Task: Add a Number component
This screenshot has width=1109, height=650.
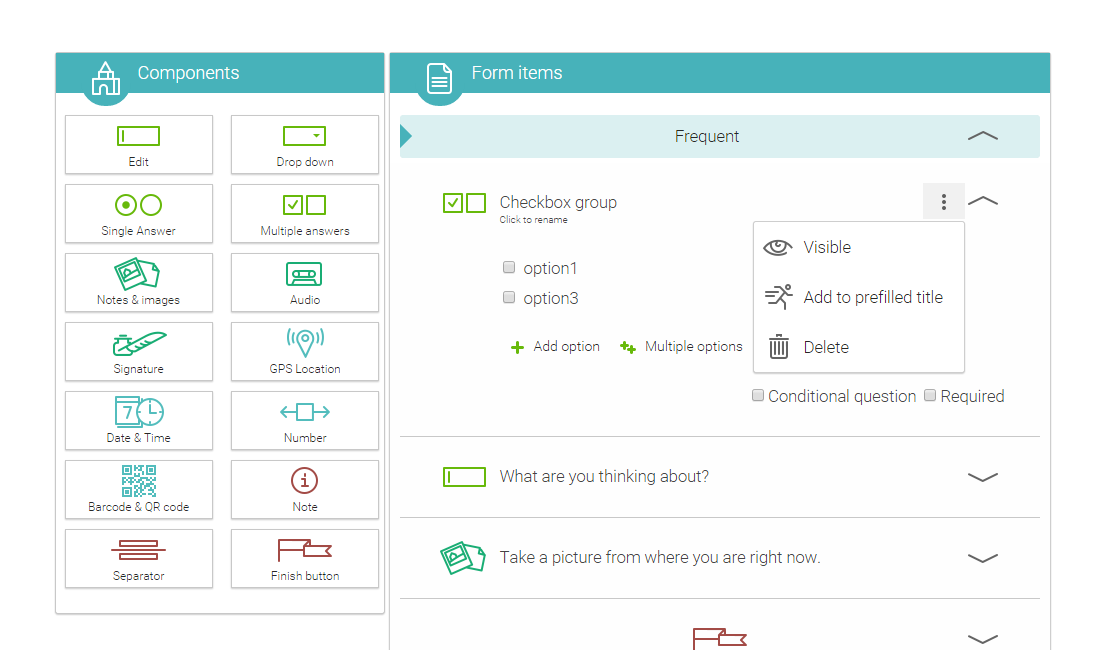Action: click(305, 420)
